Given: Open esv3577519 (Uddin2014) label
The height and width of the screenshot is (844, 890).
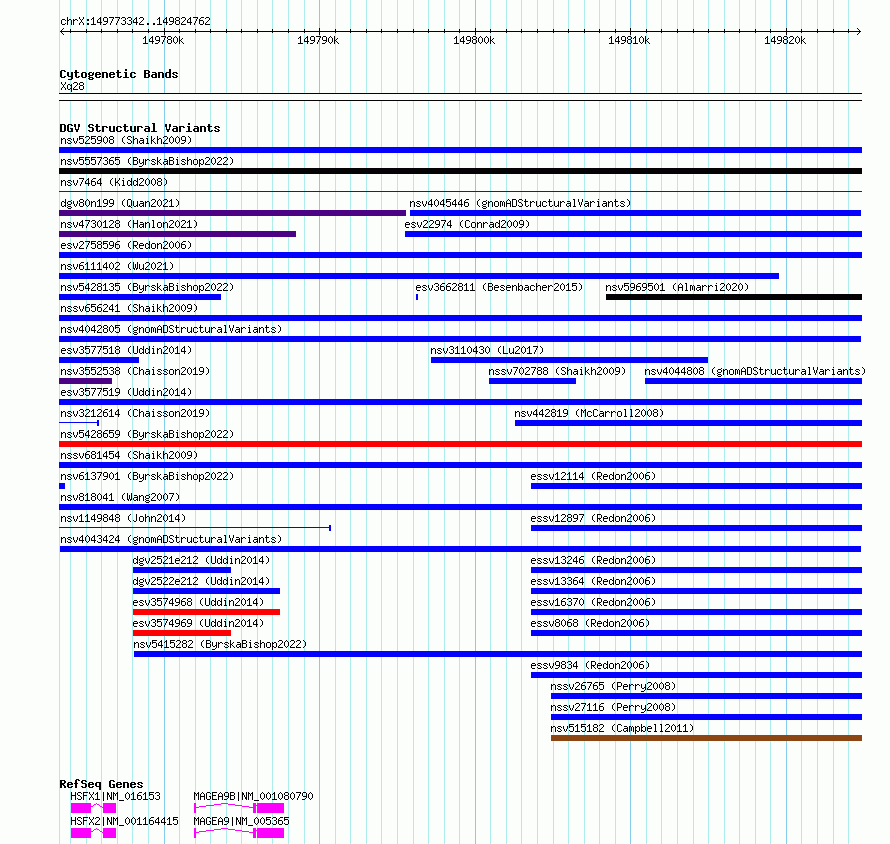Looking at the screenshot, I should [x=126, y=392].
